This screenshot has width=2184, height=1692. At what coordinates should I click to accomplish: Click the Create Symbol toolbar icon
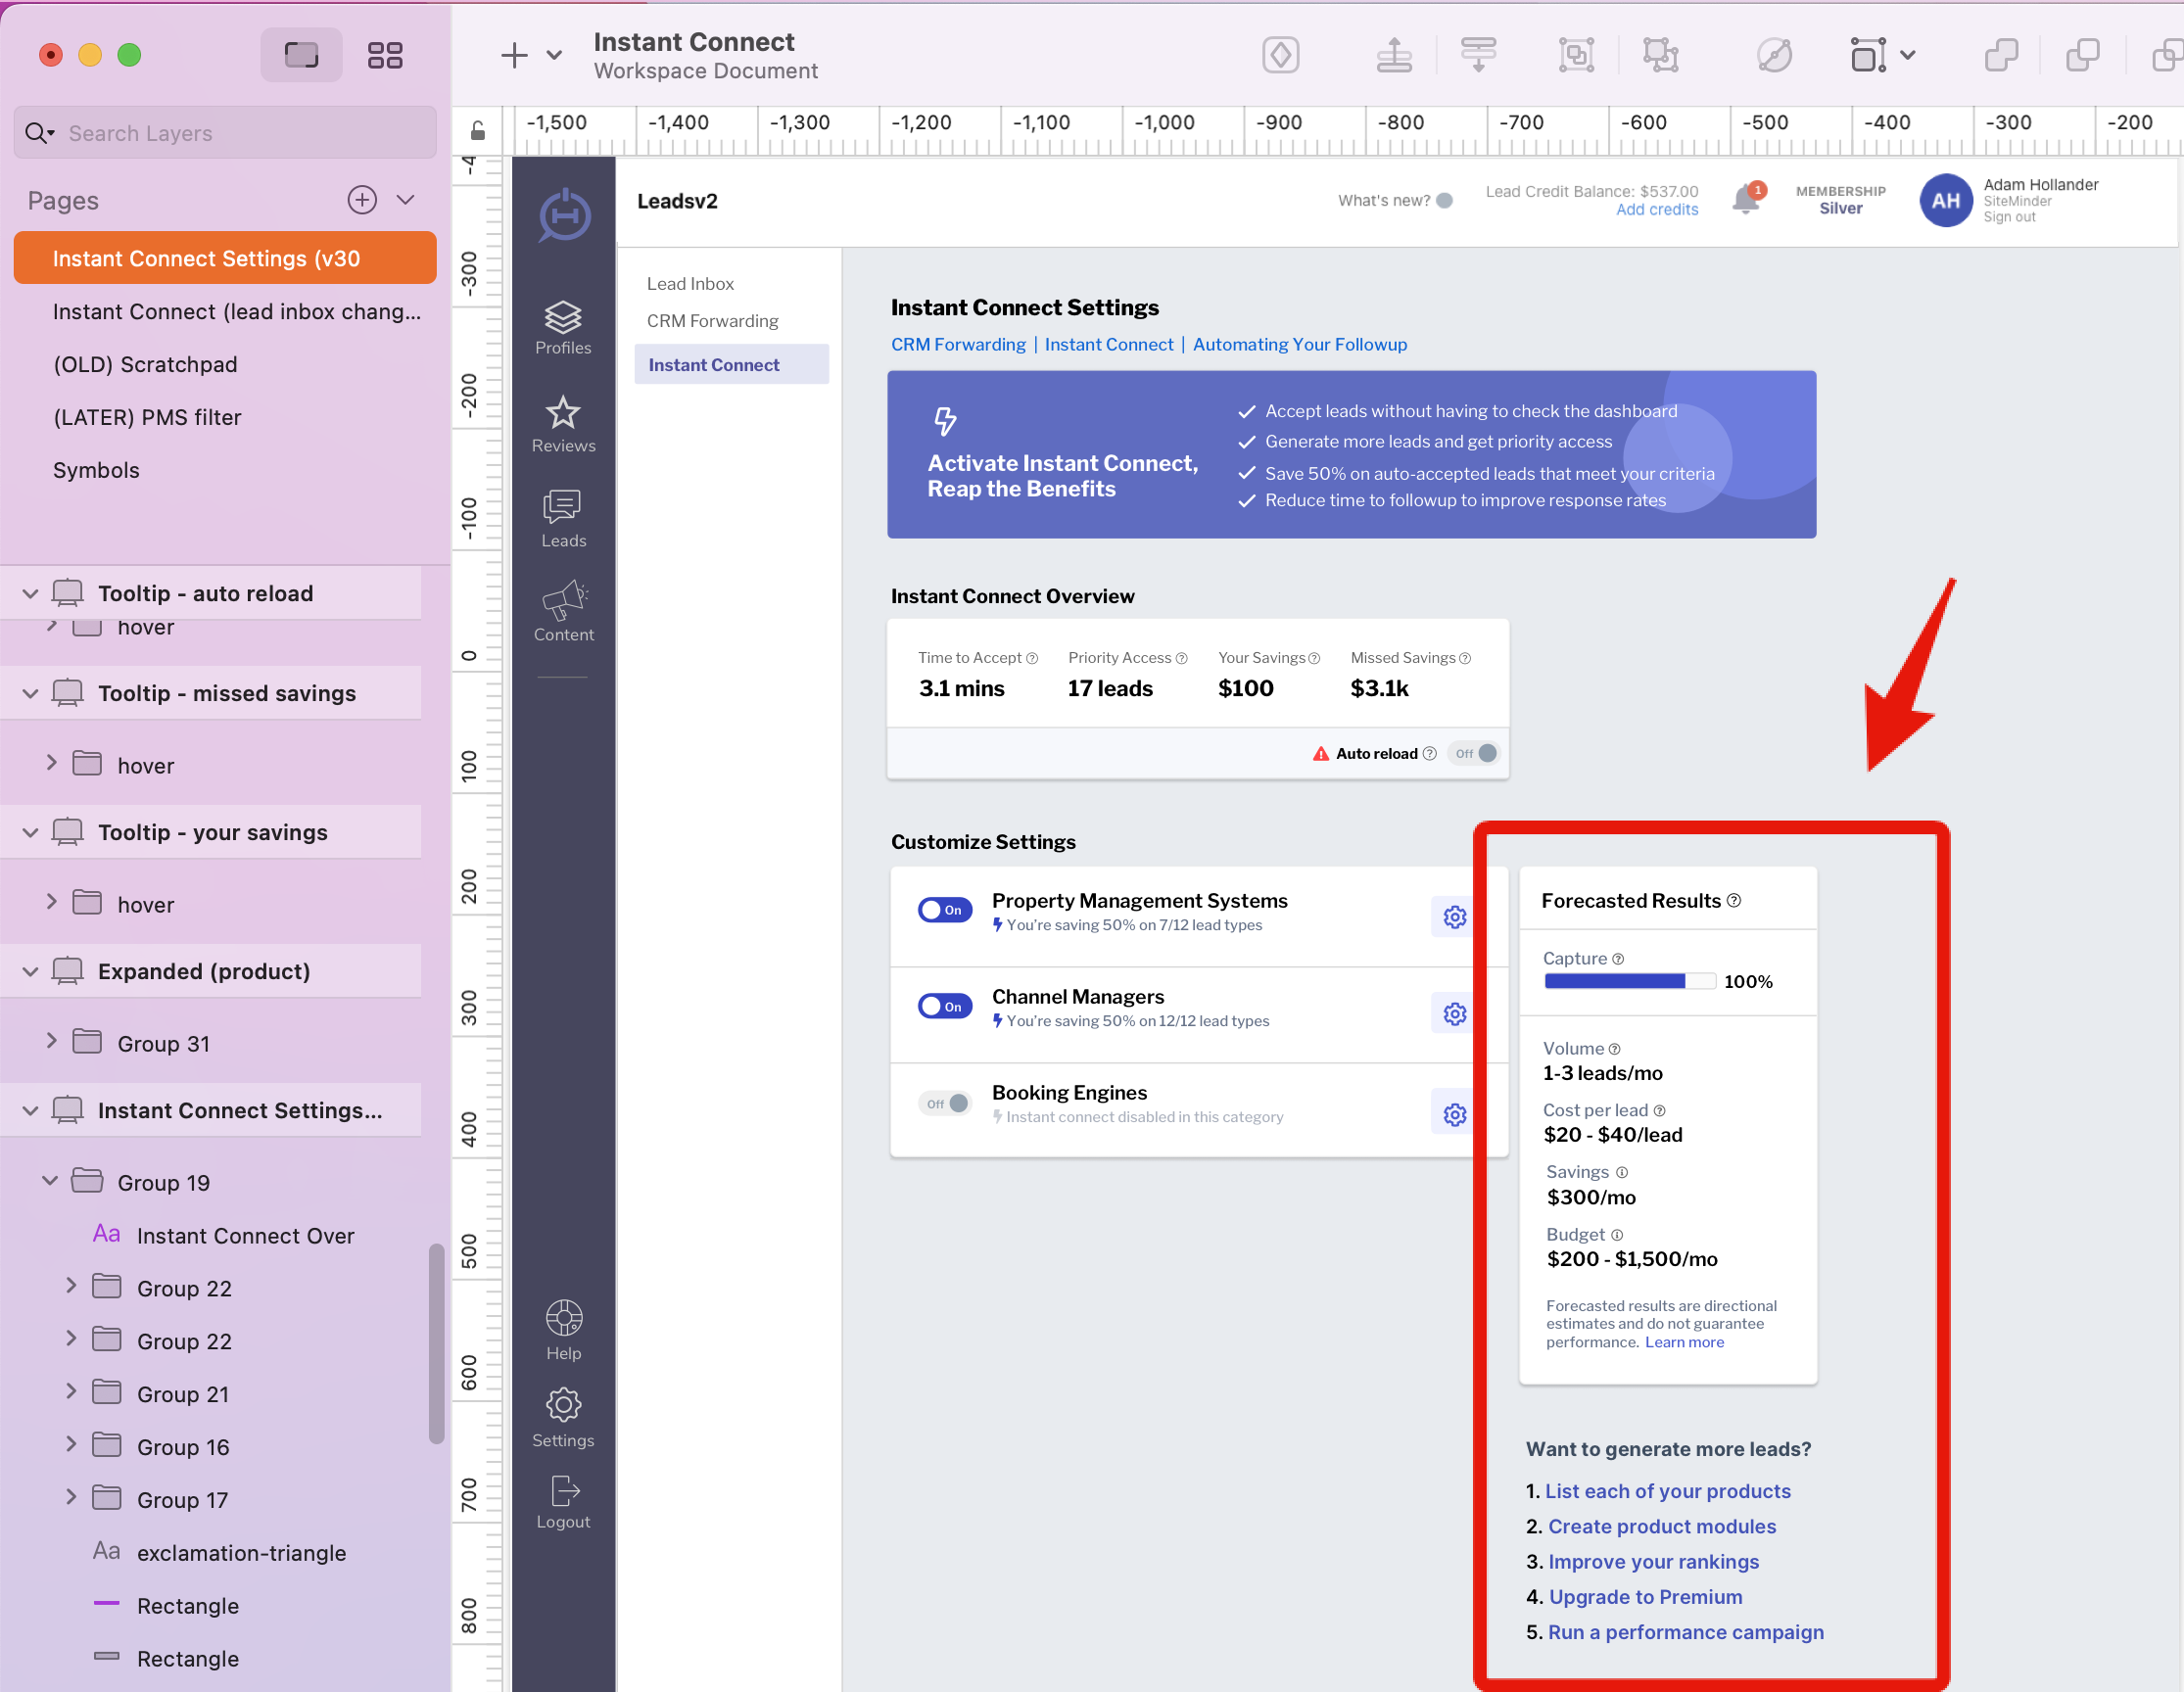tap(1280, 55)
